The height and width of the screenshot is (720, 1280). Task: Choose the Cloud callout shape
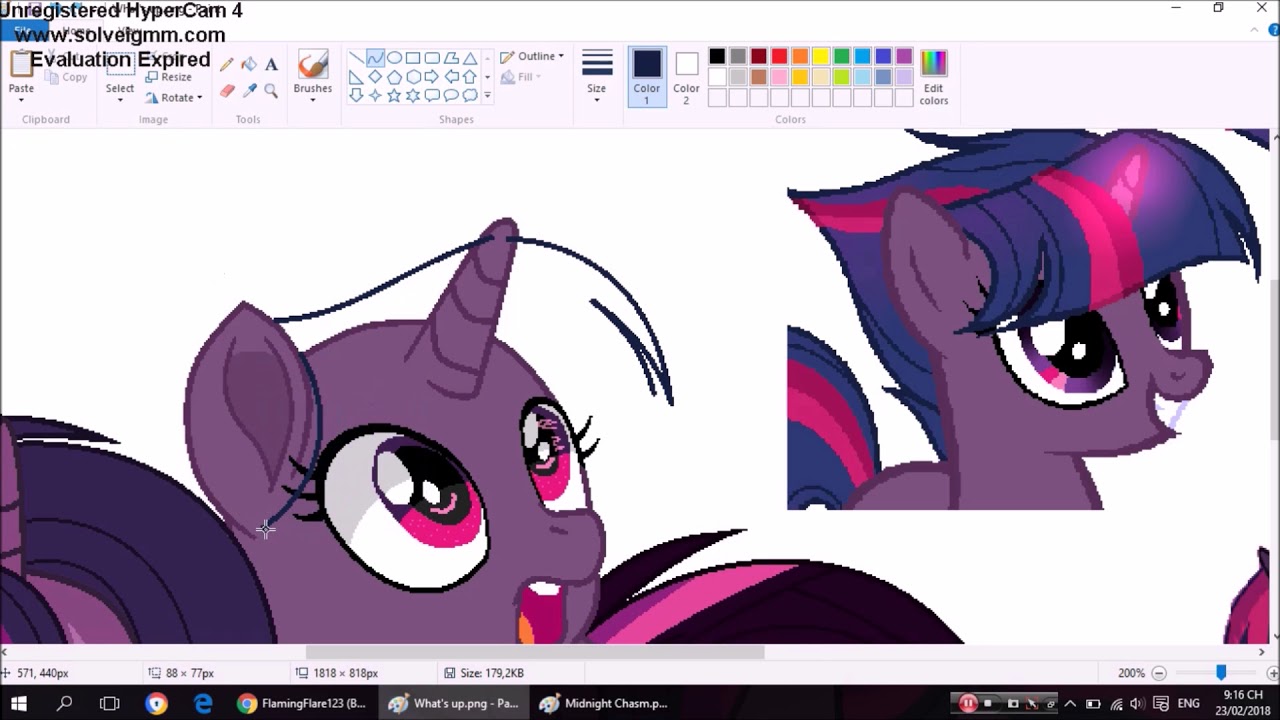point(470,96)
